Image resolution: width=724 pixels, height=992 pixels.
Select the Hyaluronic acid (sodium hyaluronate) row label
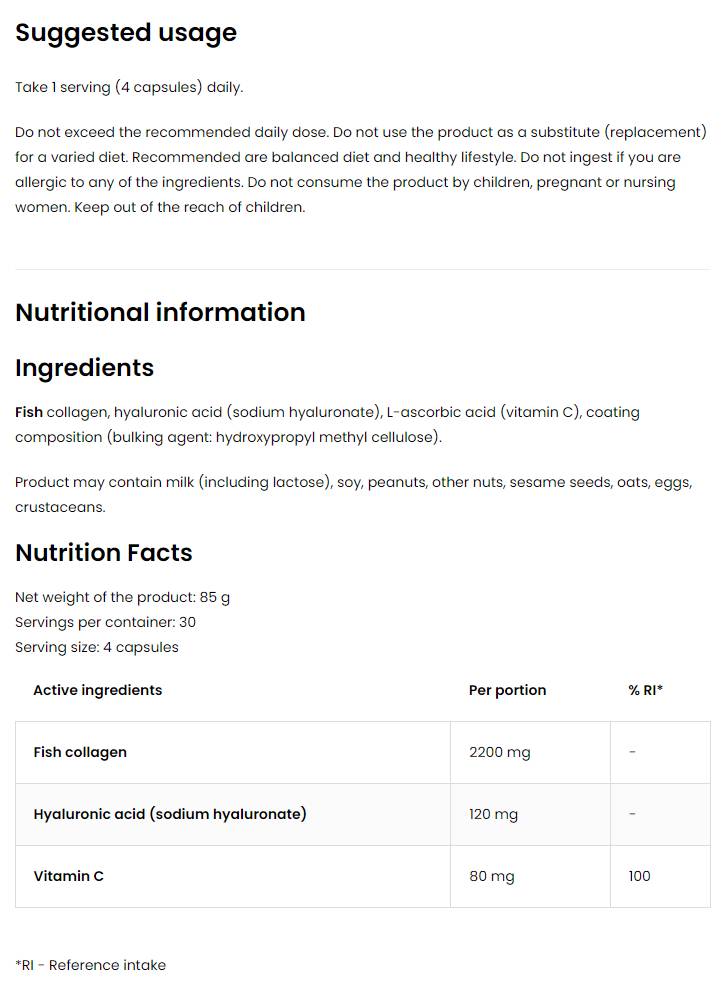point(170,814)
